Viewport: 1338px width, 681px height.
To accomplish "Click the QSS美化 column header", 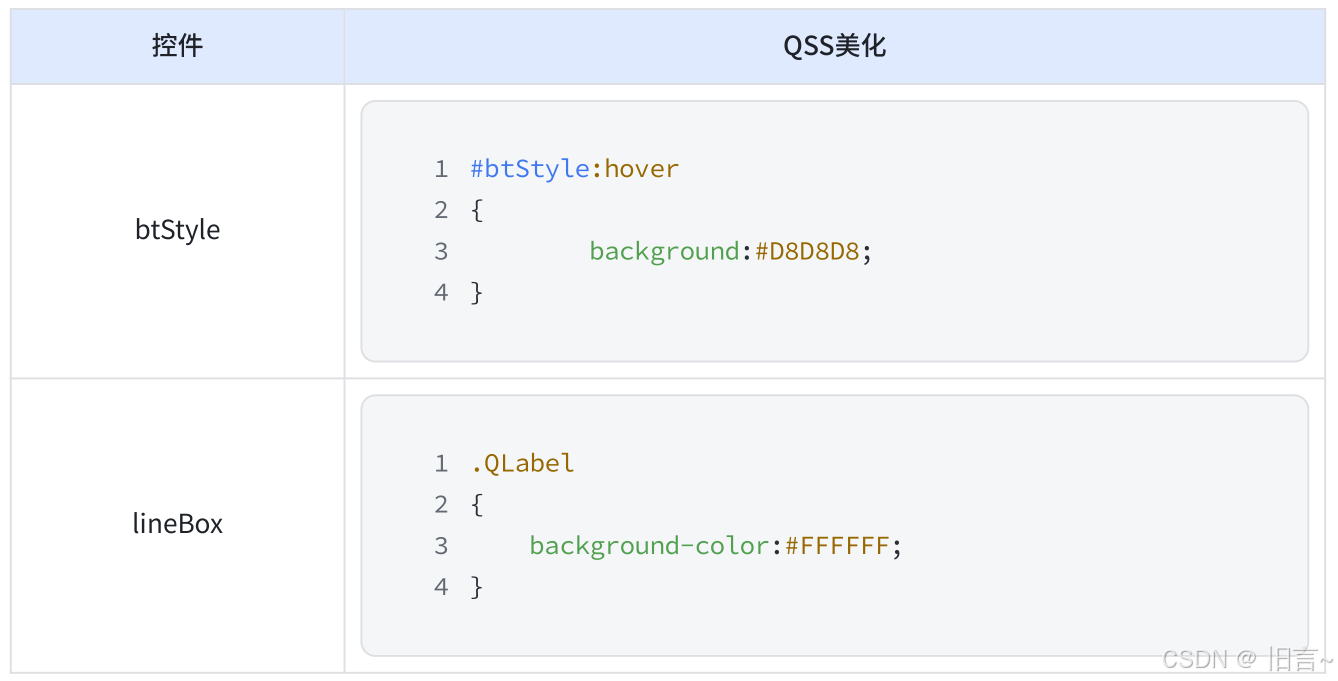I will pyautogui.click(x=835, y=46).
